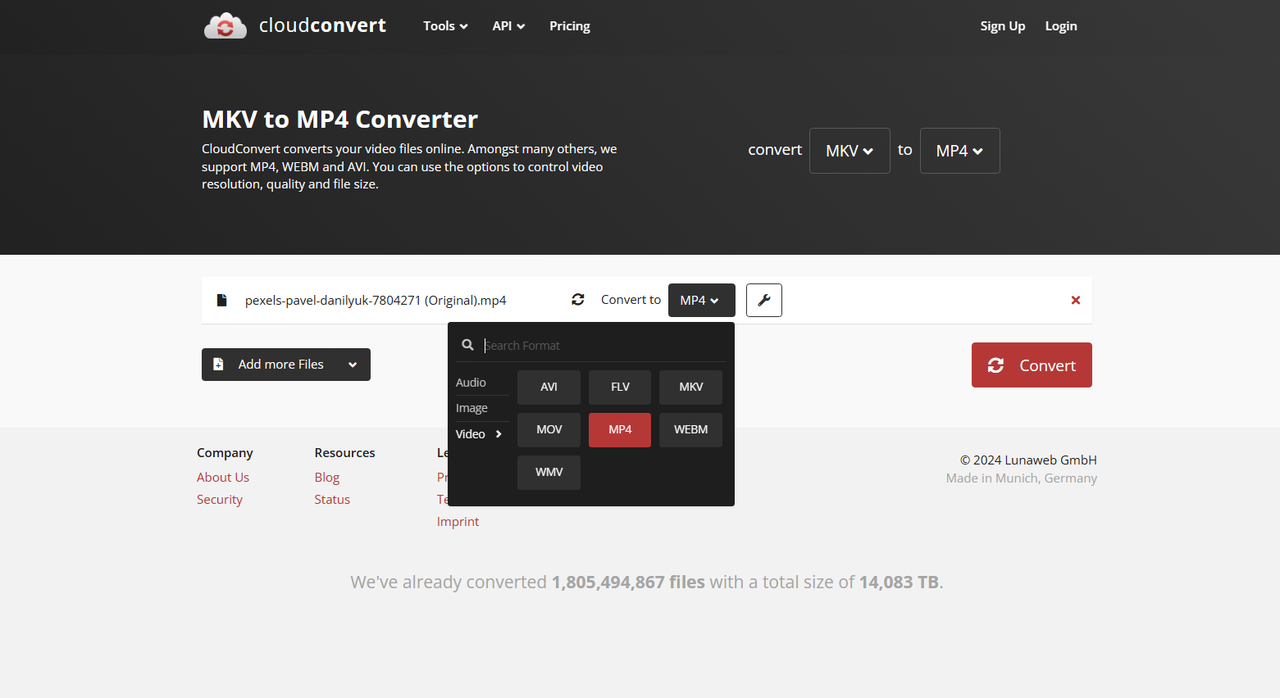Choose AVI output format
Image resolution: width=1280 pixels, height=698 pixels.
(x=549, y=387)
